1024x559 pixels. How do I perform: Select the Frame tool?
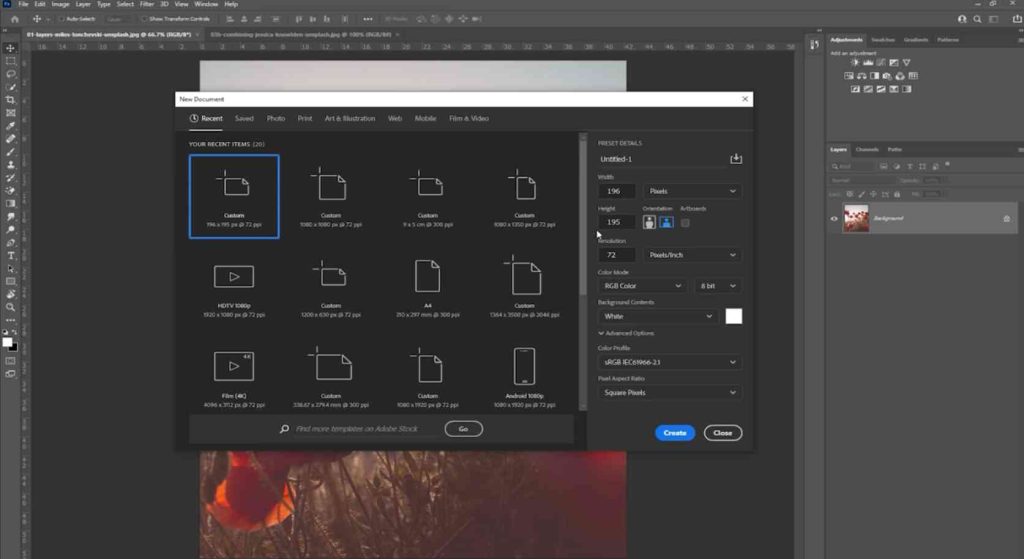click(x=10, y=113)
